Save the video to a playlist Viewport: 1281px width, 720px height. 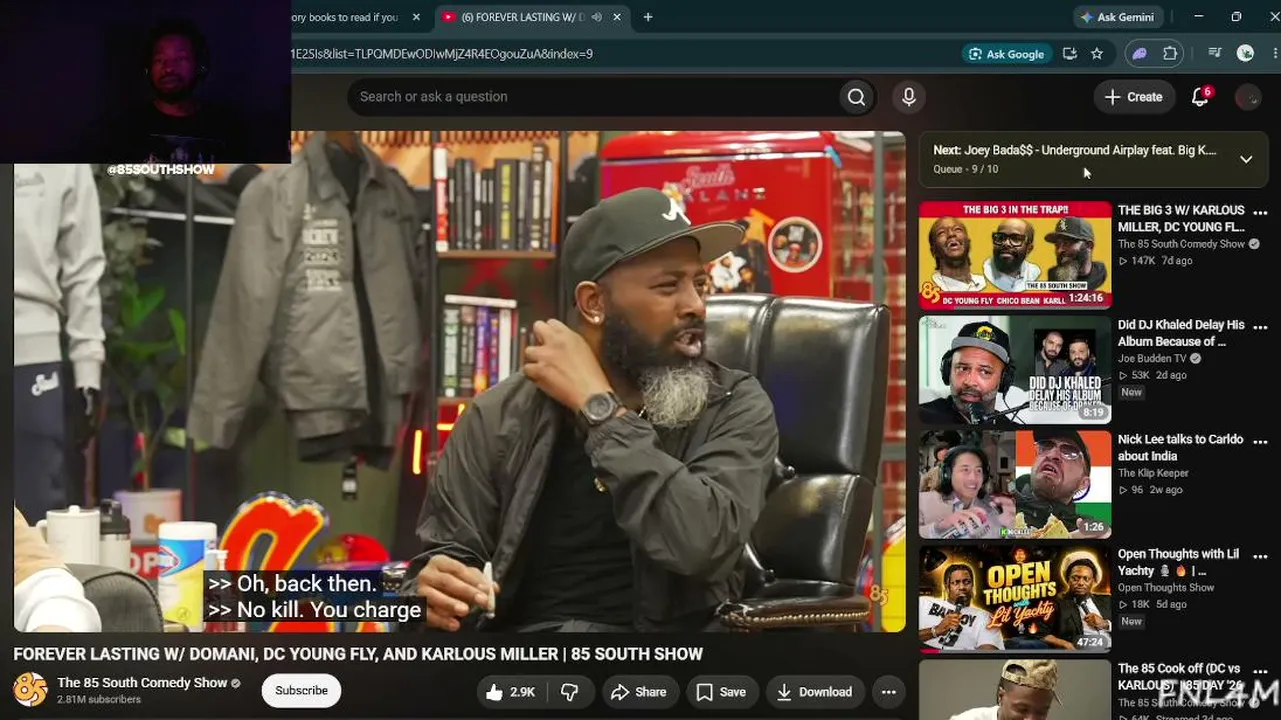tap(721, 692)
